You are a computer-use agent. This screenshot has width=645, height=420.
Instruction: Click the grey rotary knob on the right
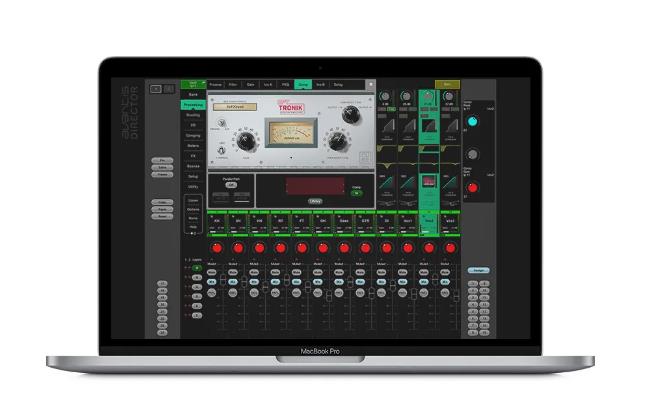pos(472,155)
